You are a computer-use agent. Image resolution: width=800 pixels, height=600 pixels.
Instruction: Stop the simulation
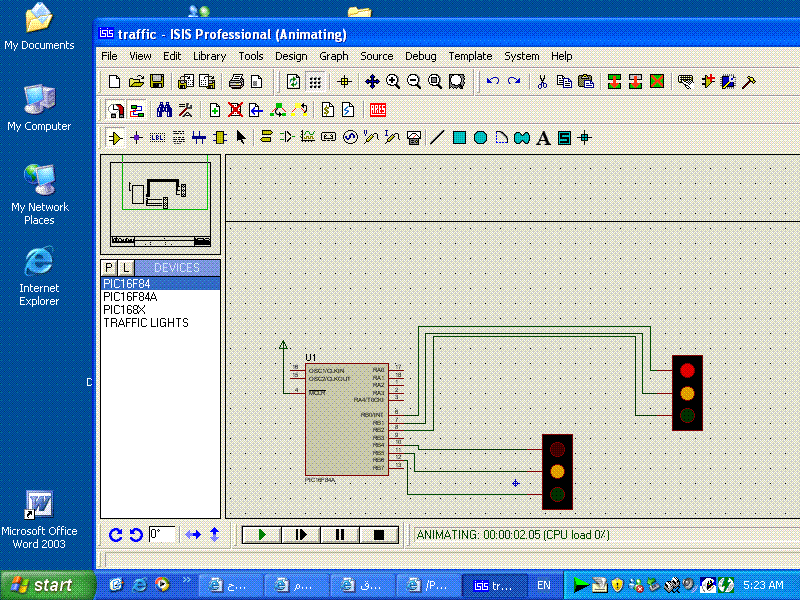tap(379, 534)
